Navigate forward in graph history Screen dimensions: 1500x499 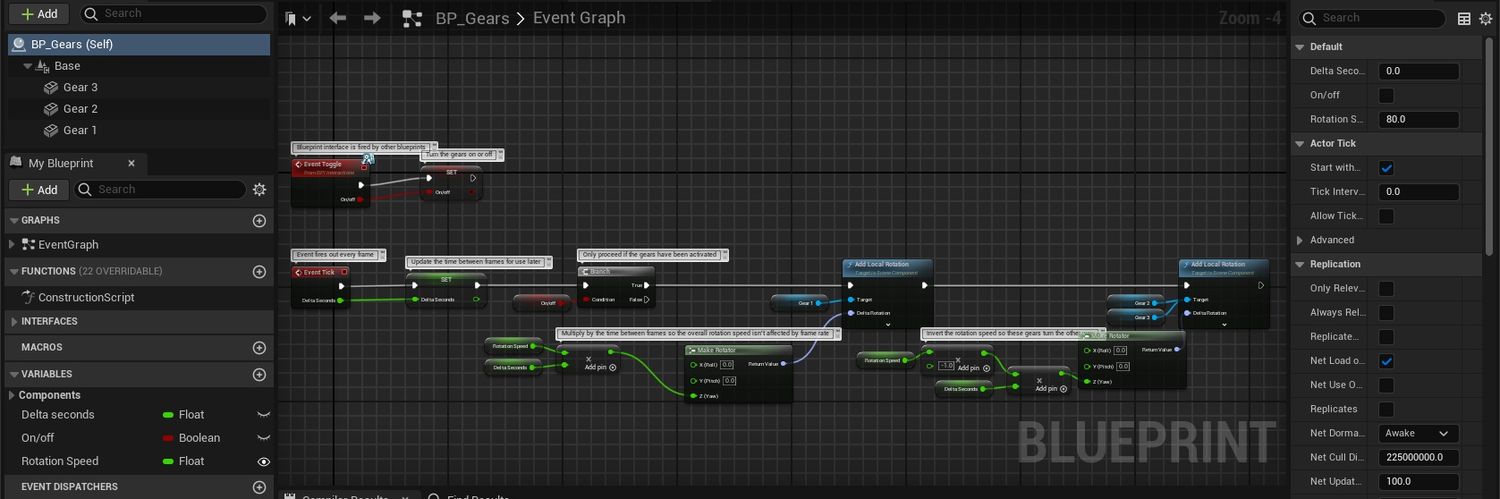(372, 18)
